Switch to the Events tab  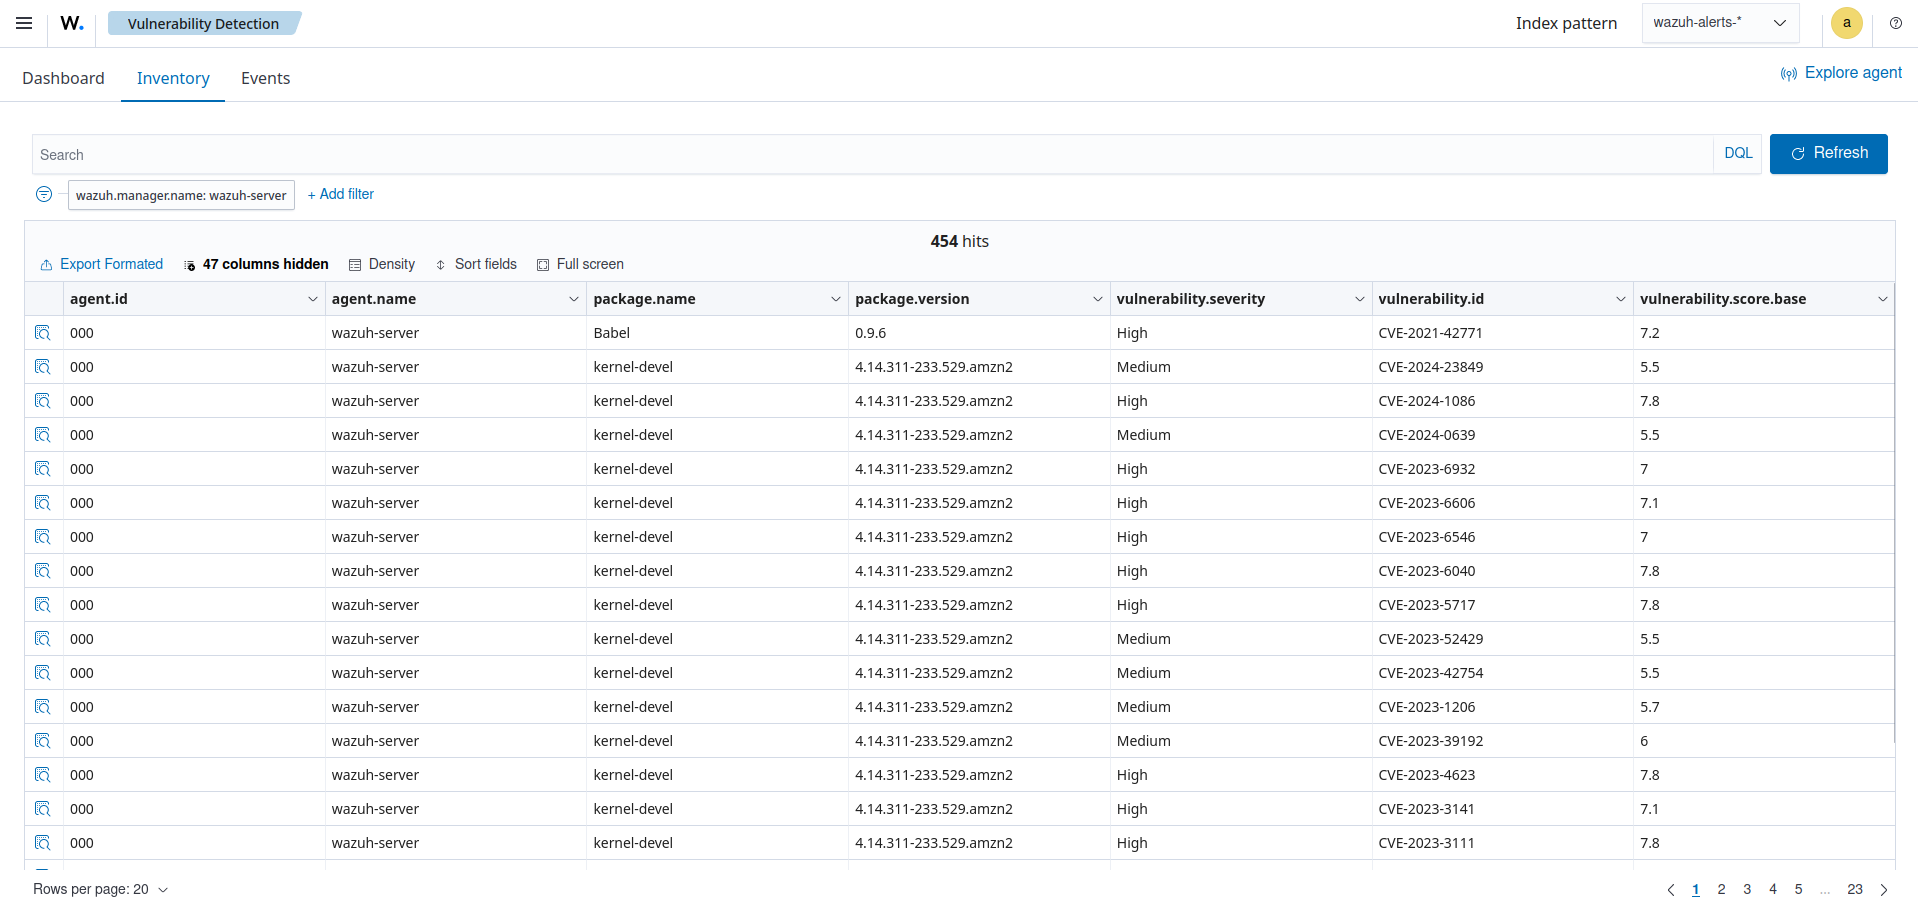(265, 78)
